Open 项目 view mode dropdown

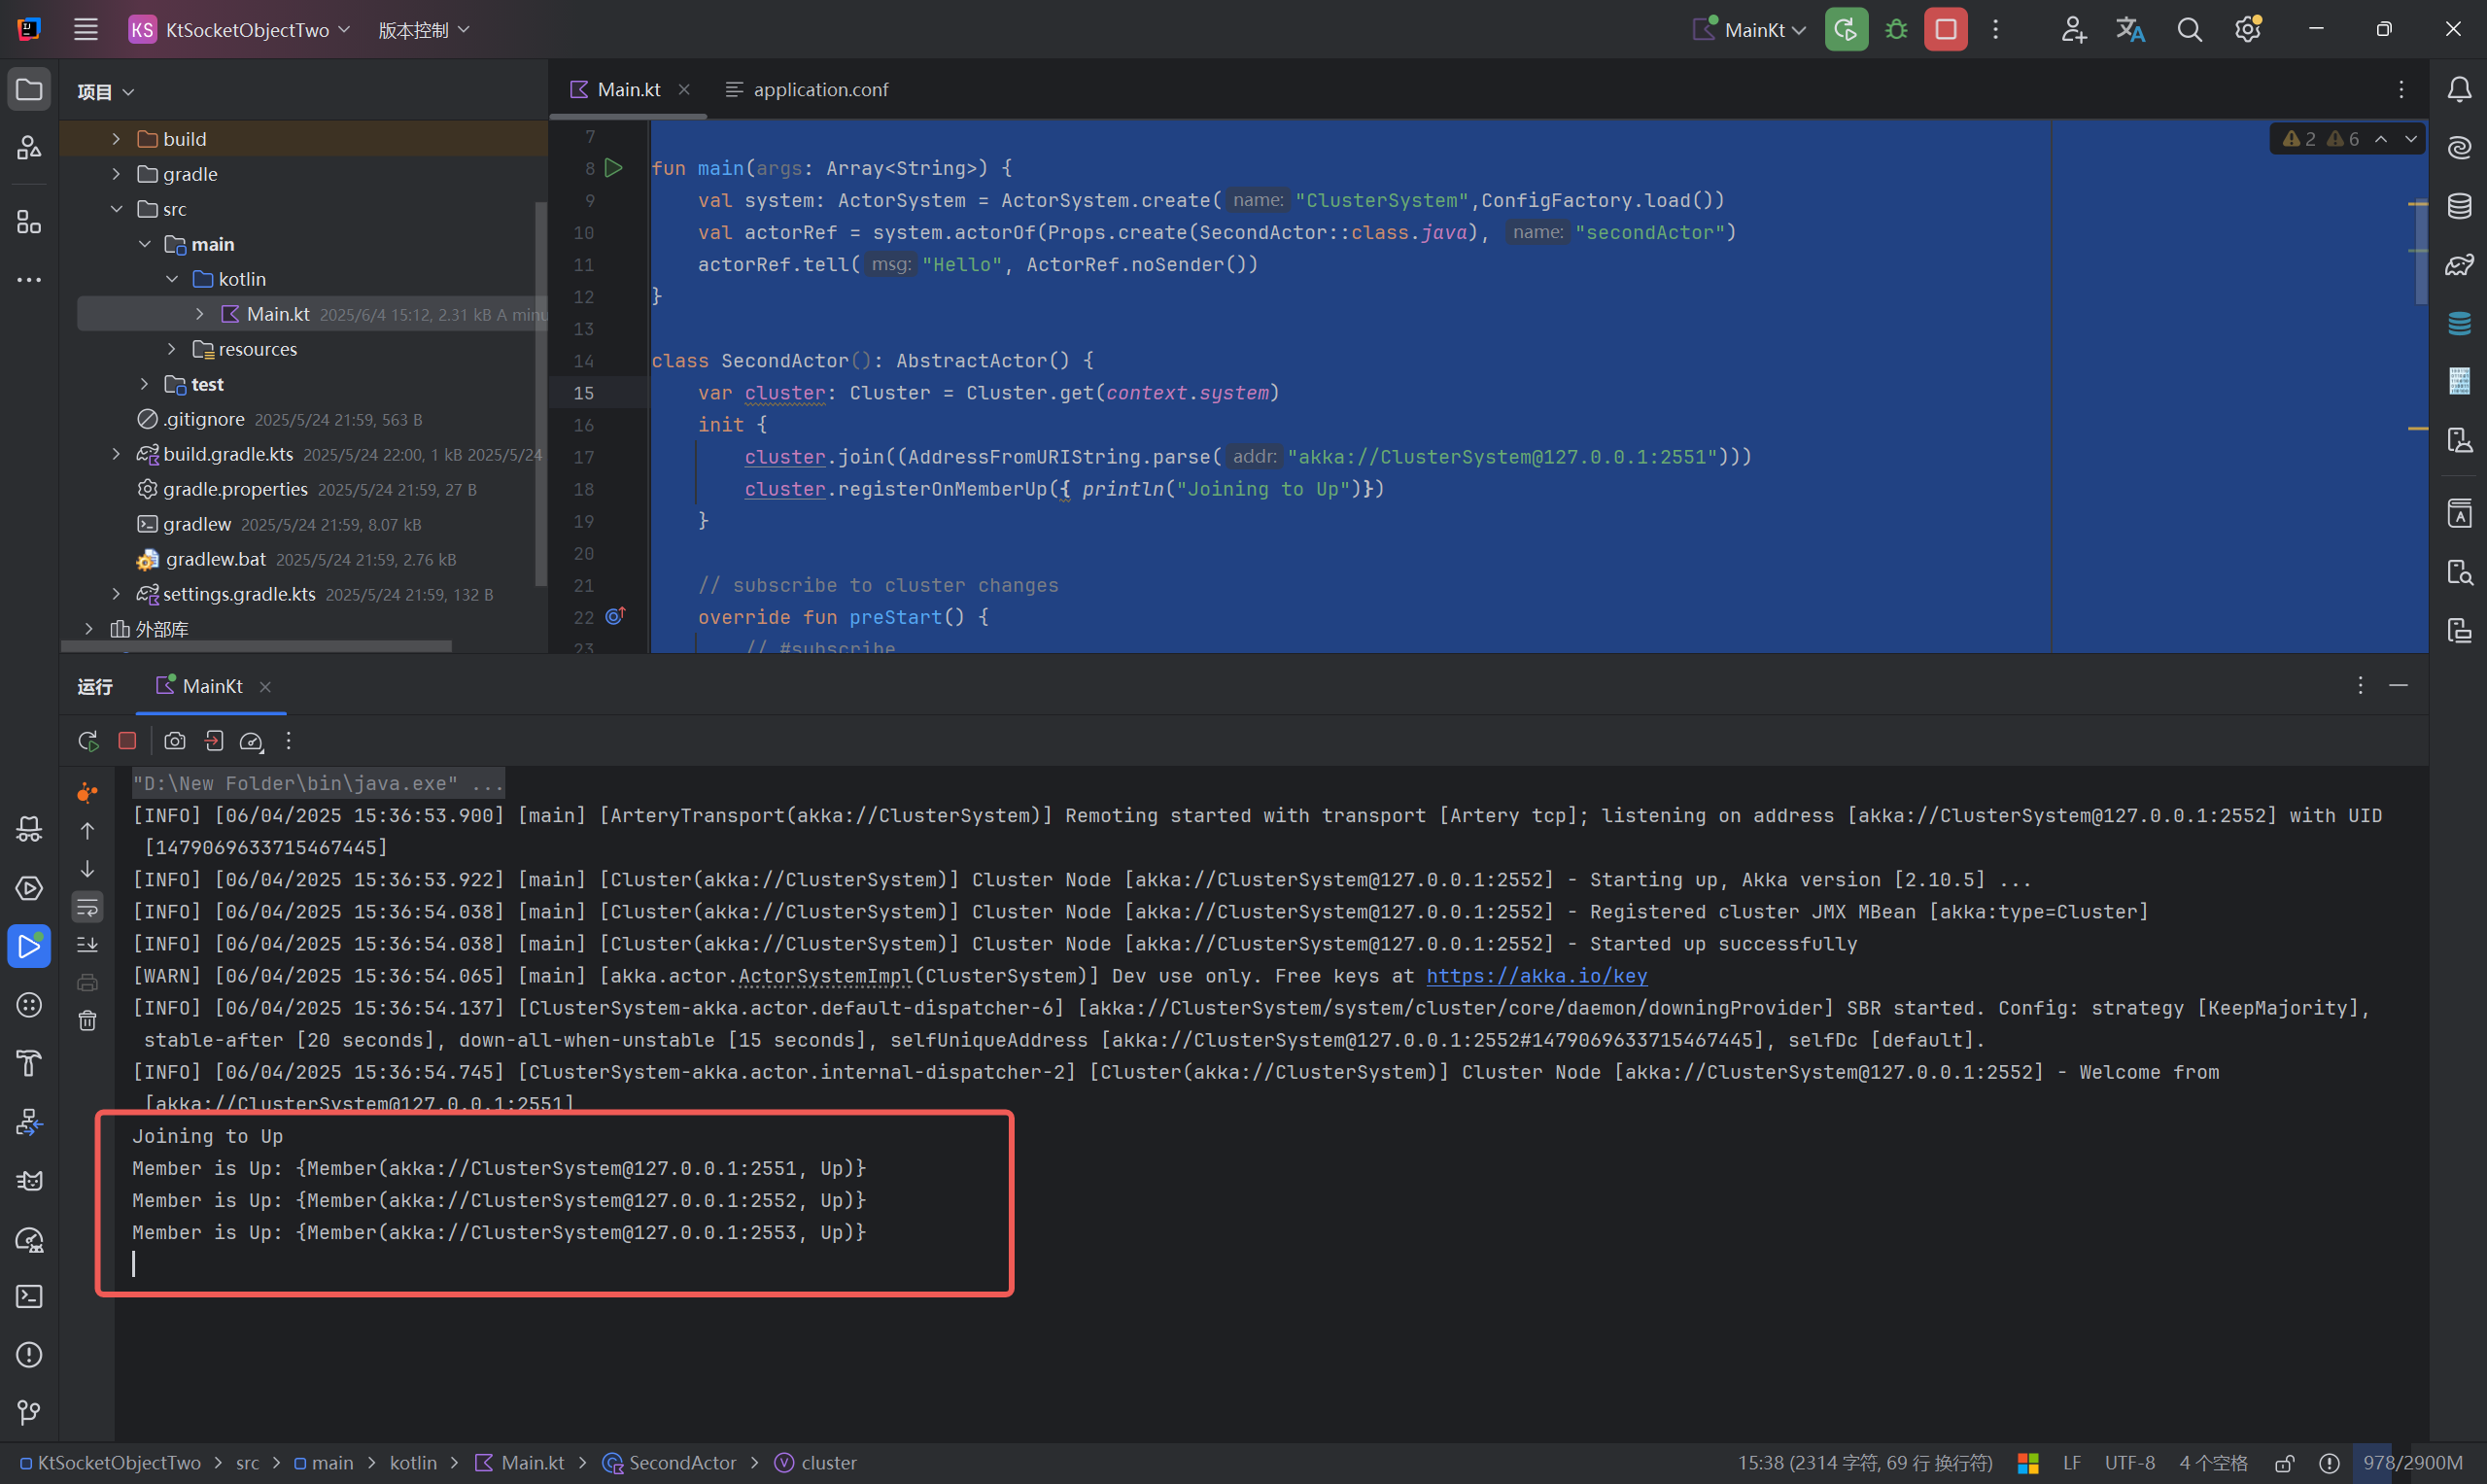click(x=106, y=92)
